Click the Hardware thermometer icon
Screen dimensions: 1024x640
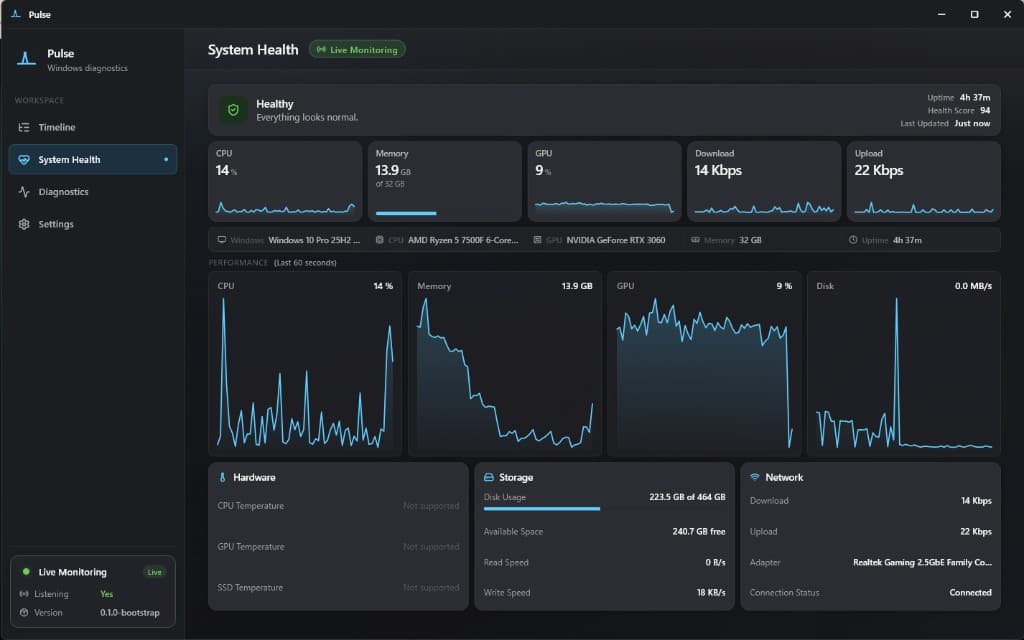click(x=223, y=477)
